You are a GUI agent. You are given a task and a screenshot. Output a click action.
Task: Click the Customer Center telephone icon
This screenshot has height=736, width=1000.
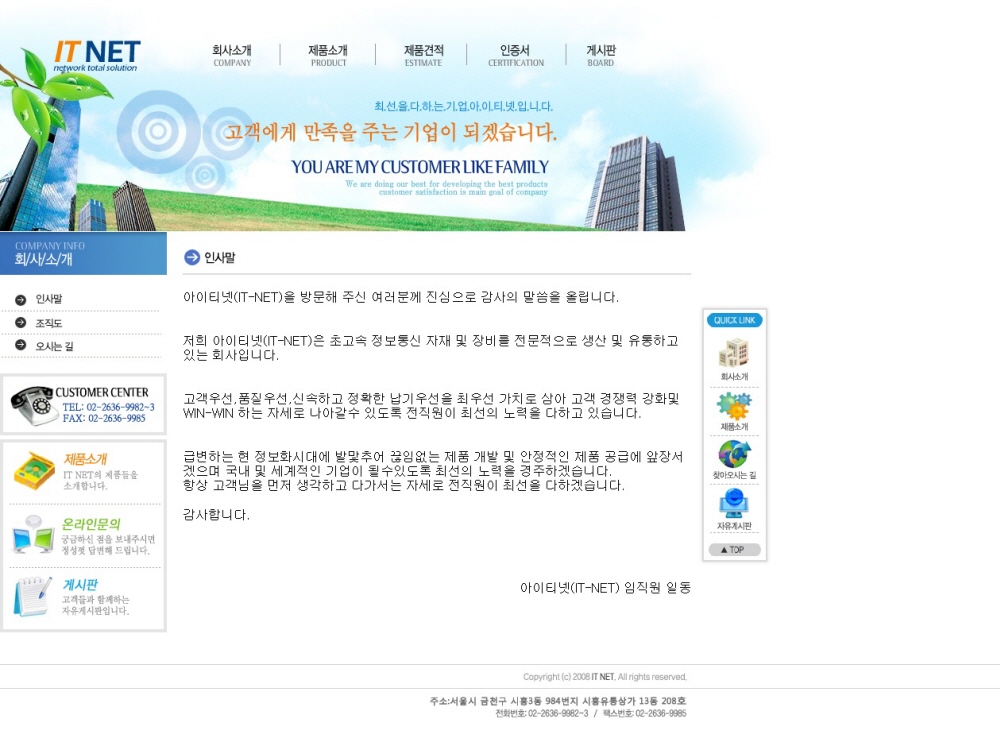tap(34, 405)
